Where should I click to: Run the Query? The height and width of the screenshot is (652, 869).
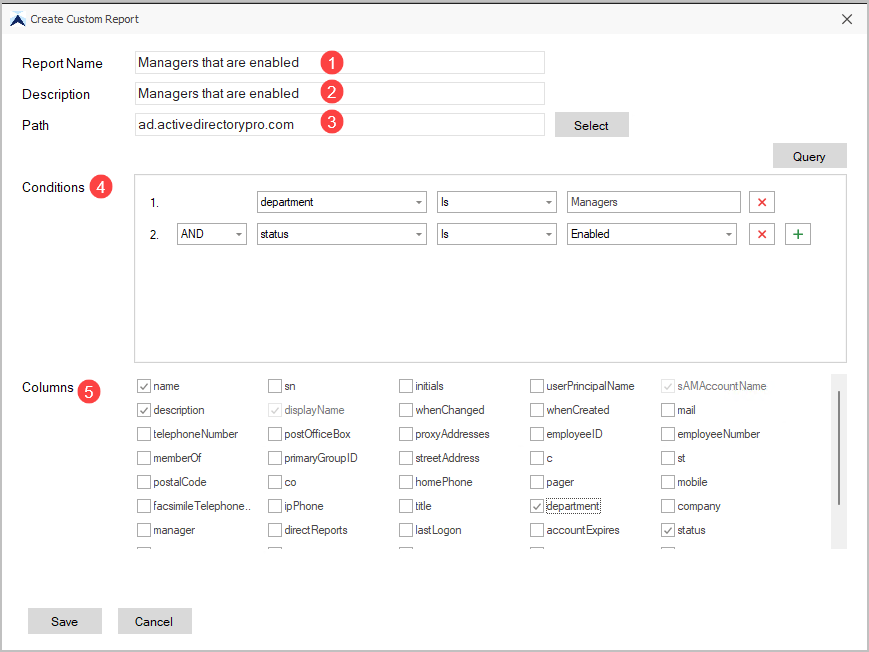(808, 155)
